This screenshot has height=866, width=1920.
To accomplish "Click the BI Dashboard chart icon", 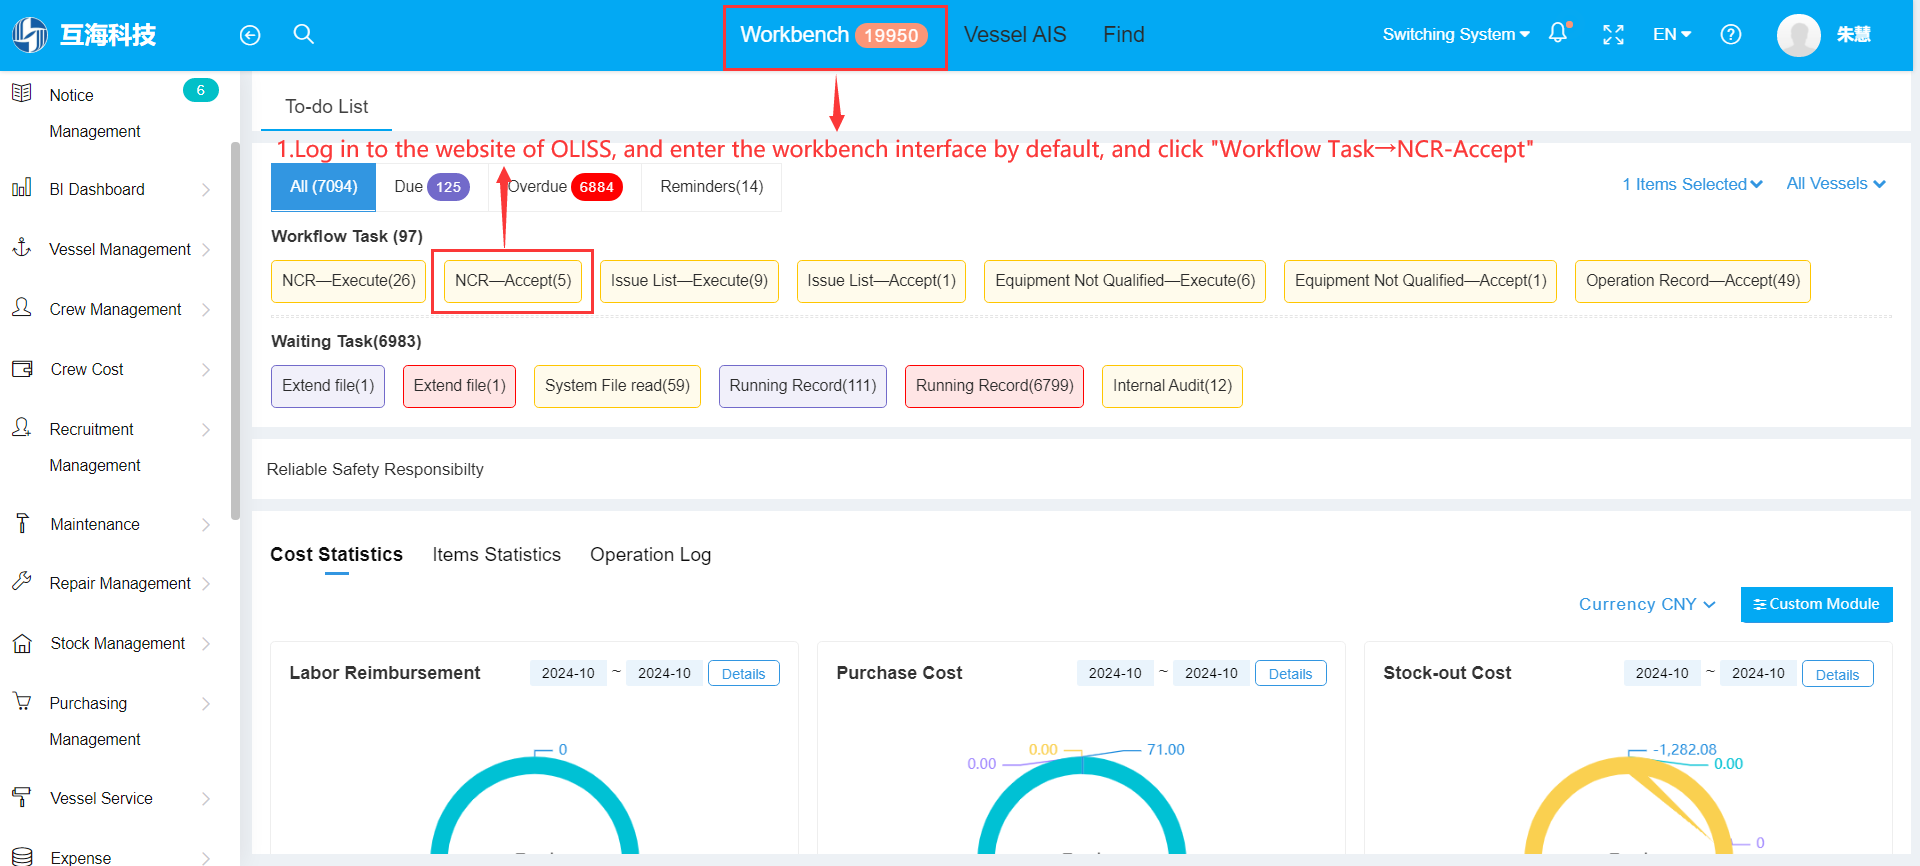I will (21, 187).
